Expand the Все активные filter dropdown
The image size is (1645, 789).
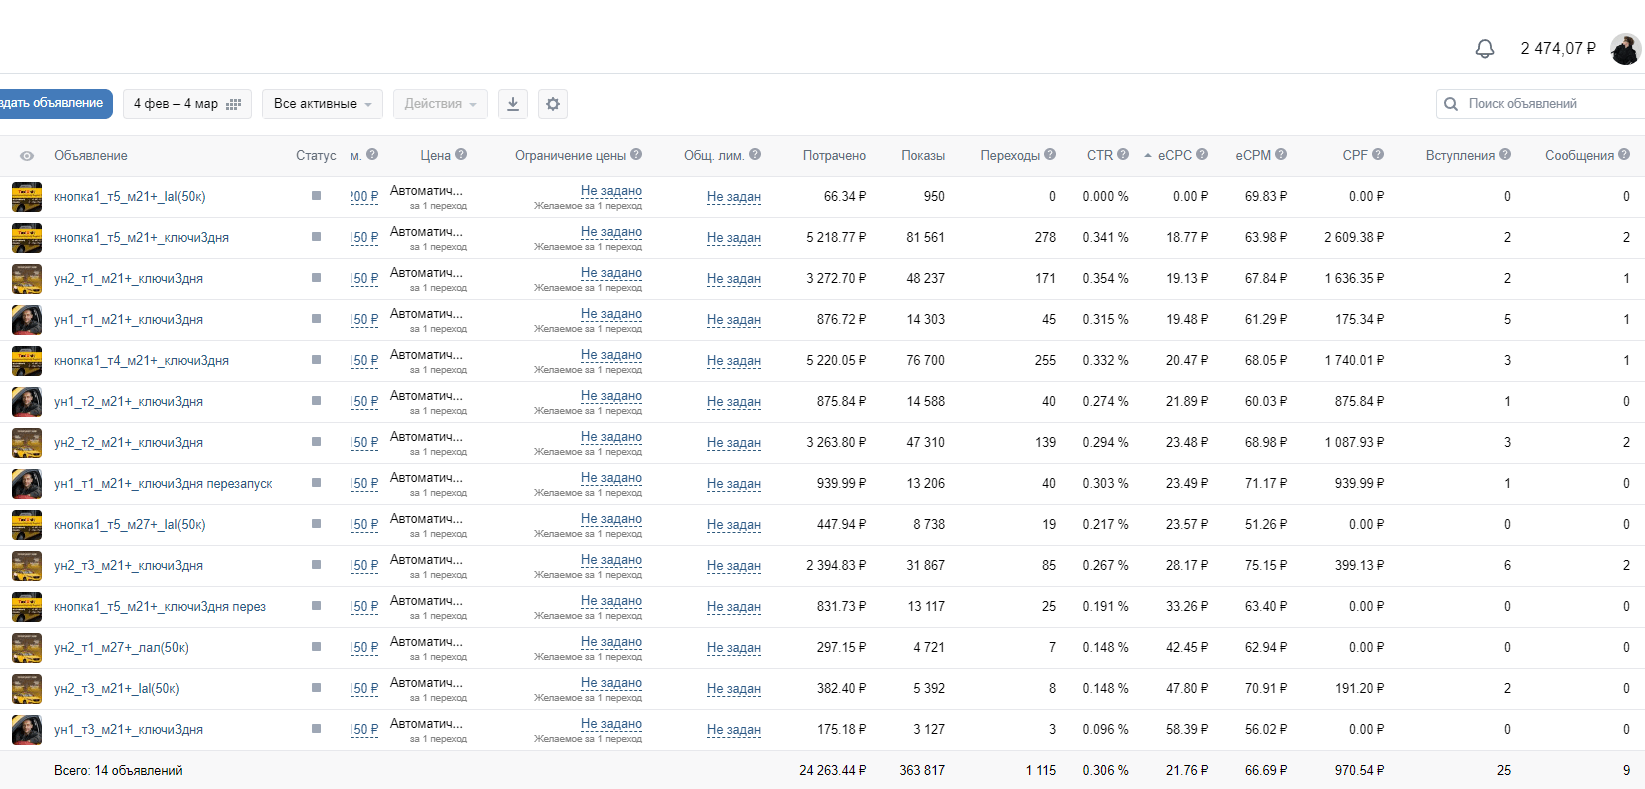point(323,104)
